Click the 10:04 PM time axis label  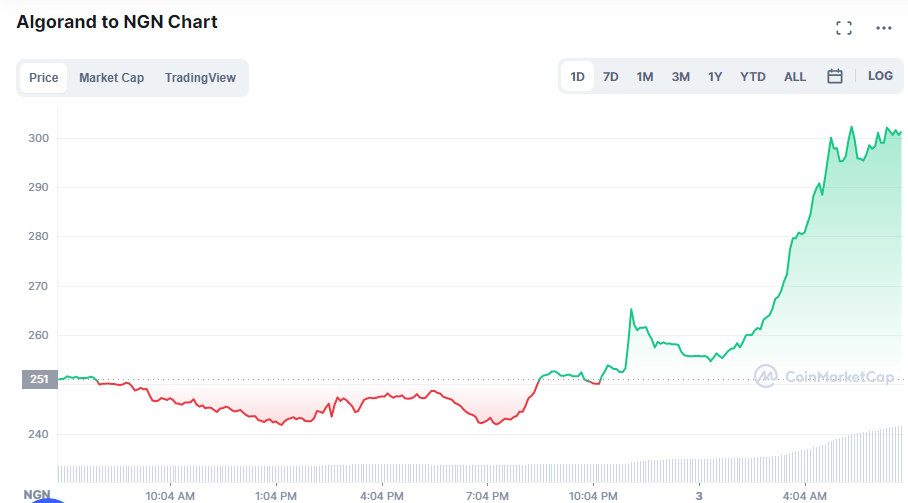pos(593,496)
